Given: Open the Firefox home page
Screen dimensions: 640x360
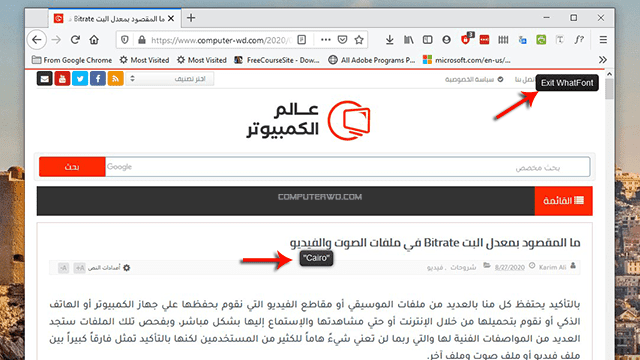Looking at the screenshot, I should 94,40.
